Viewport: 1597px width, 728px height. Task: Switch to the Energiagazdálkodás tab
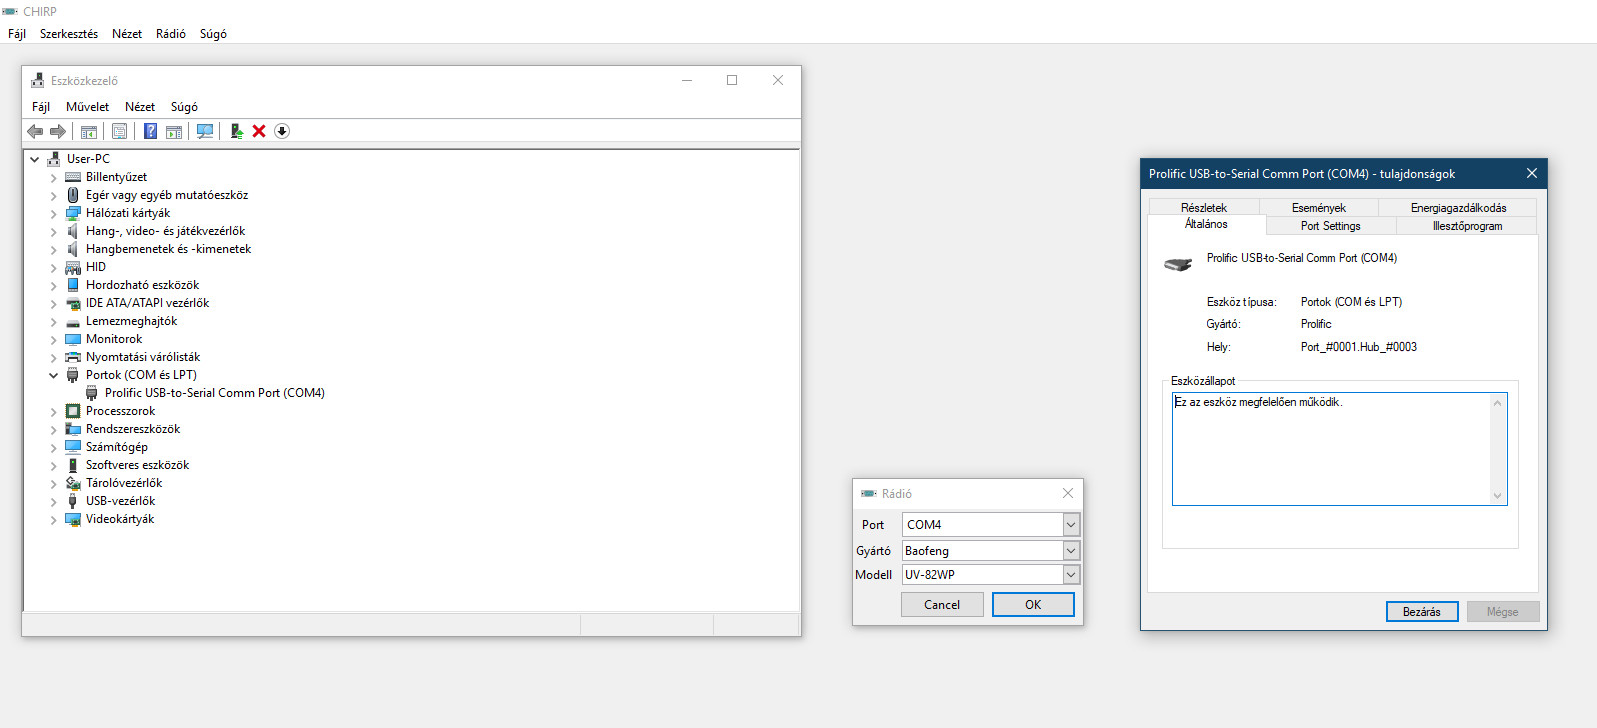tap(1458, 208)
